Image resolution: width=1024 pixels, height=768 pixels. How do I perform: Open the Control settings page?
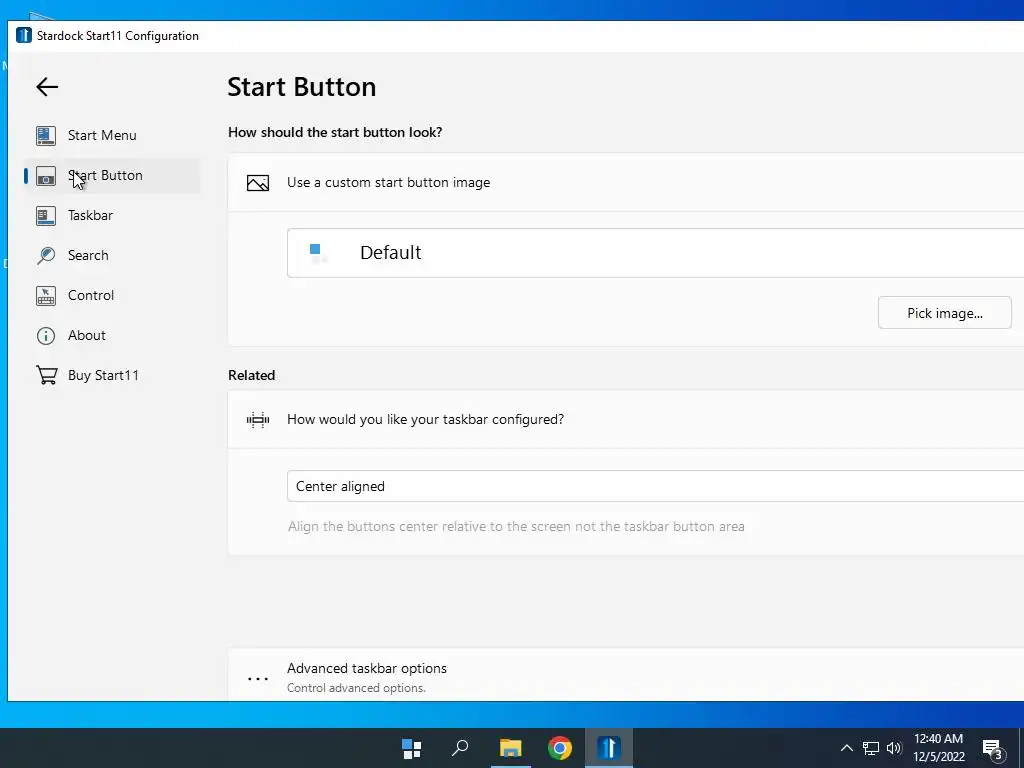tap(112, 296)
